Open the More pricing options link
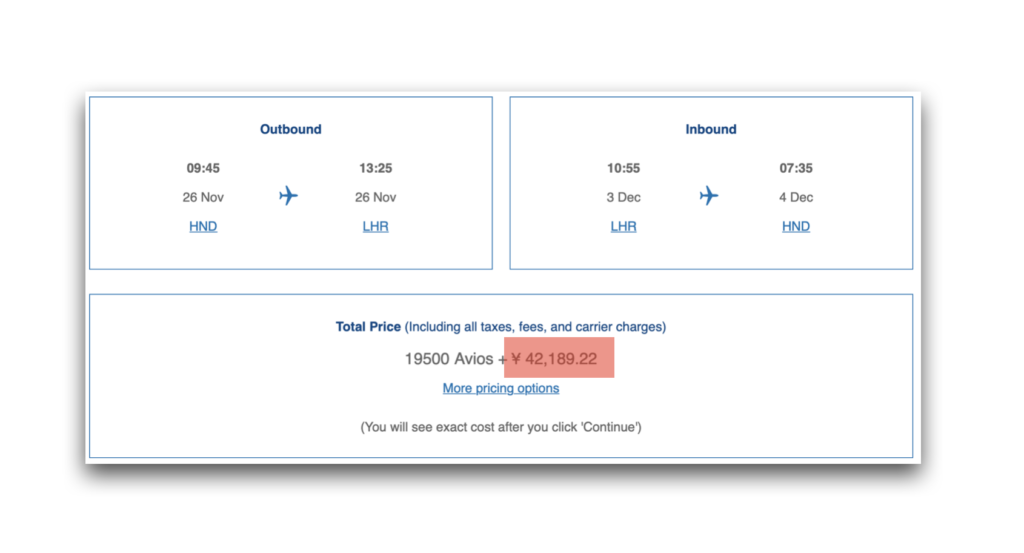The height and width of the screenshot is (553, 1024). tap(501, 388)
